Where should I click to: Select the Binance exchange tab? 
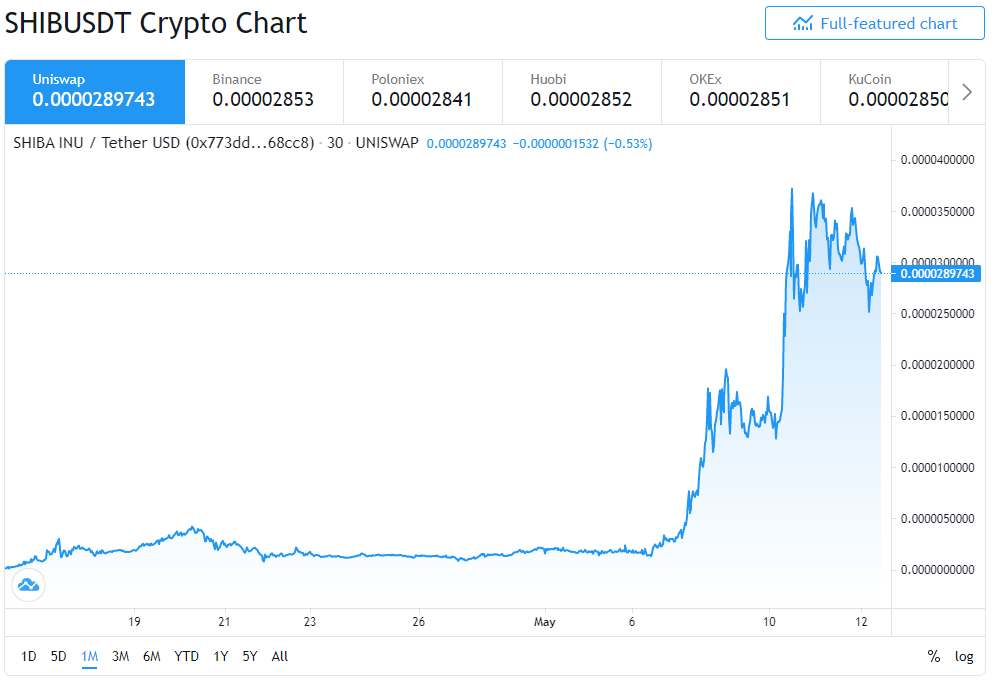(264, 92)
